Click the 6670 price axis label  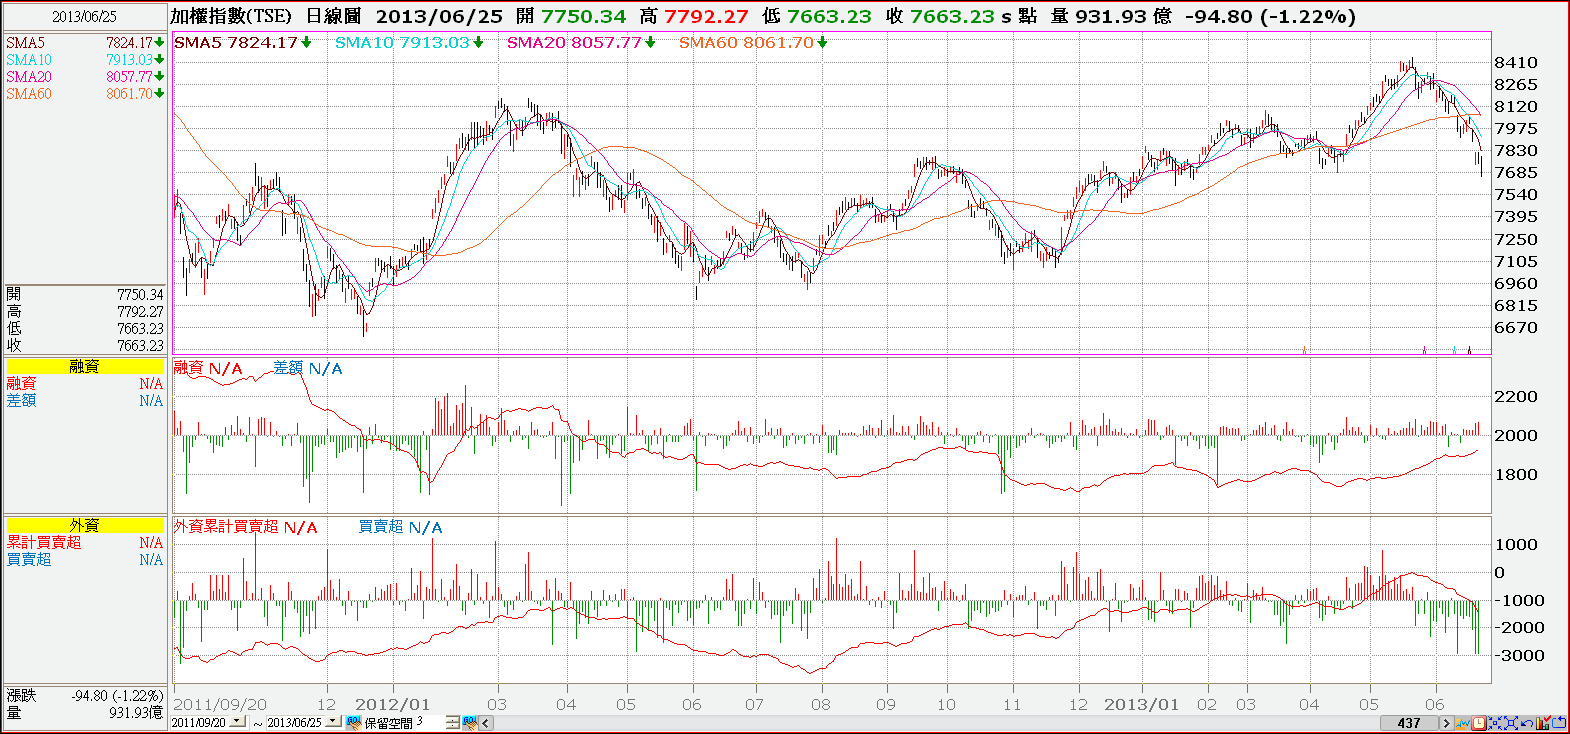[x=1516, y=327]
